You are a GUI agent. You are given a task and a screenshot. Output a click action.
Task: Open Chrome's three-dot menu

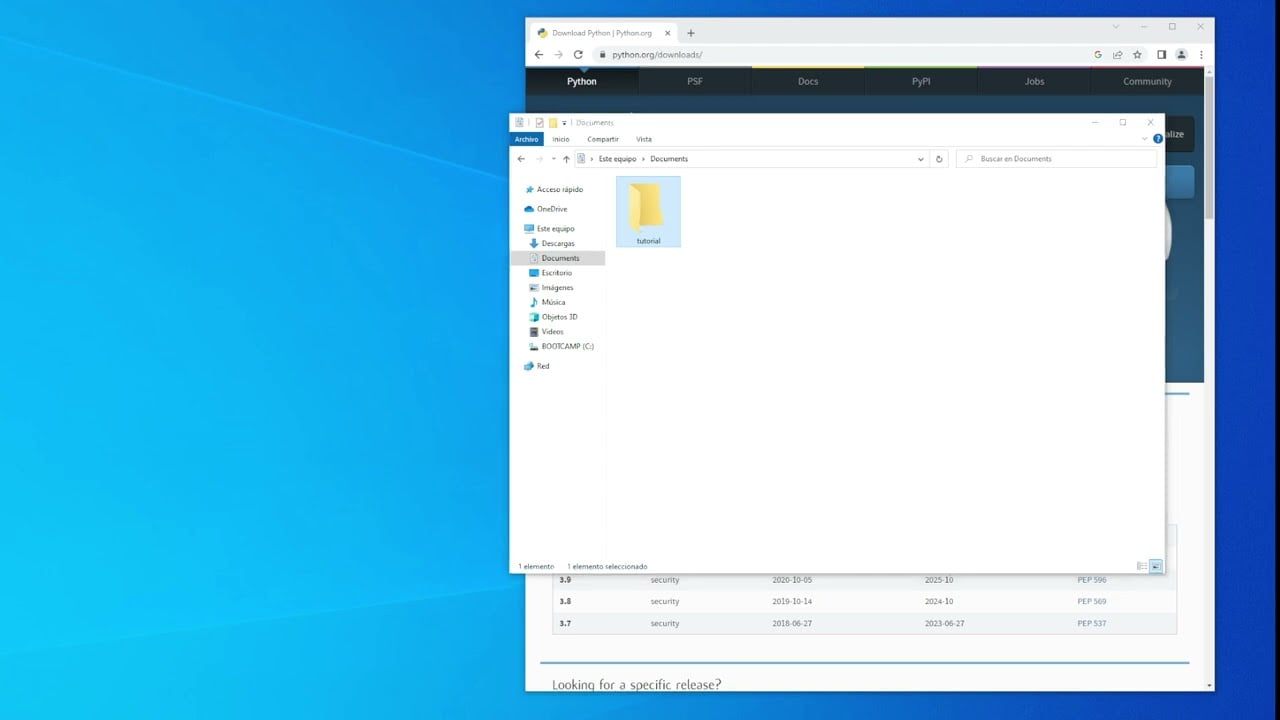1200,54
